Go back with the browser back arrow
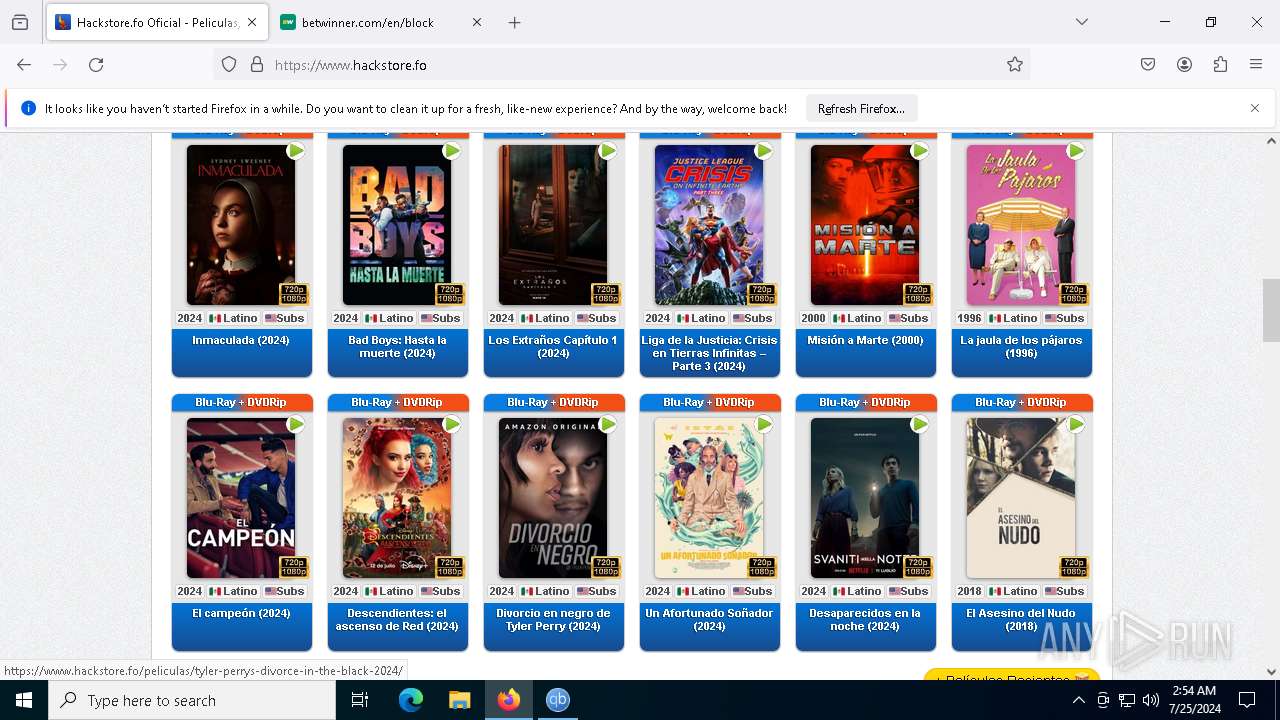Viewport: 1280px width, 720px height. coord(24,65)
